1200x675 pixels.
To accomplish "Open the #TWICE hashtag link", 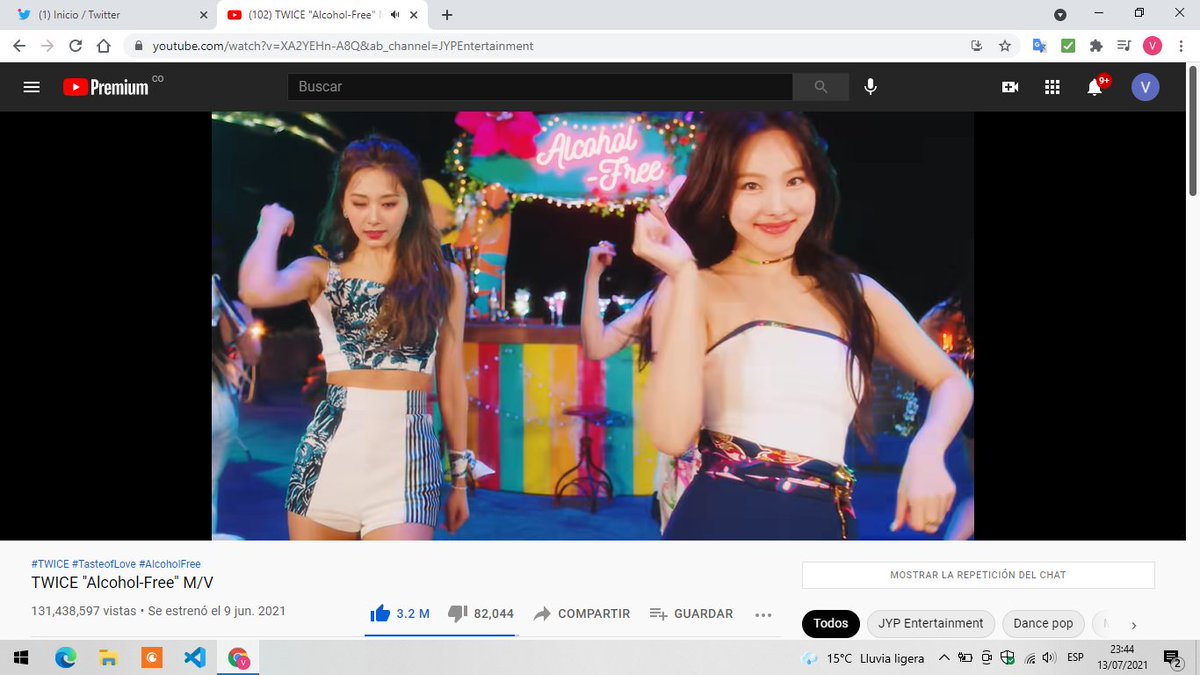I will pos(51,564).
